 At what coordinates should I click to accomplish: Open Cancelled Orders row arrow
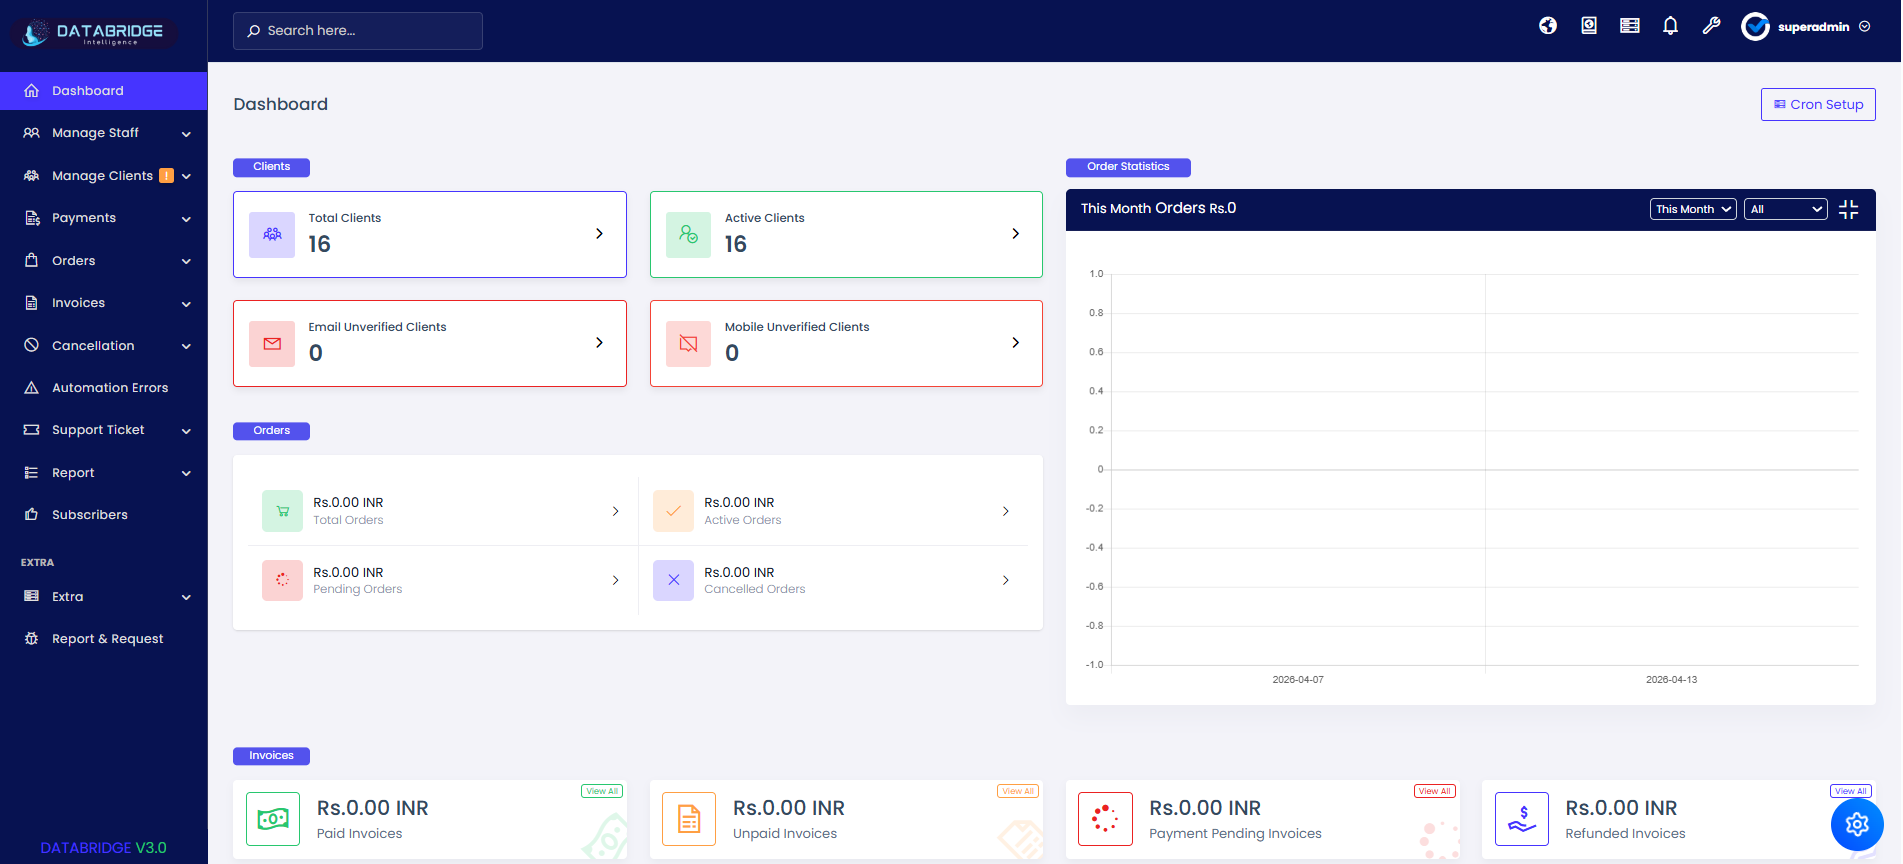[x=1005, y=580]
